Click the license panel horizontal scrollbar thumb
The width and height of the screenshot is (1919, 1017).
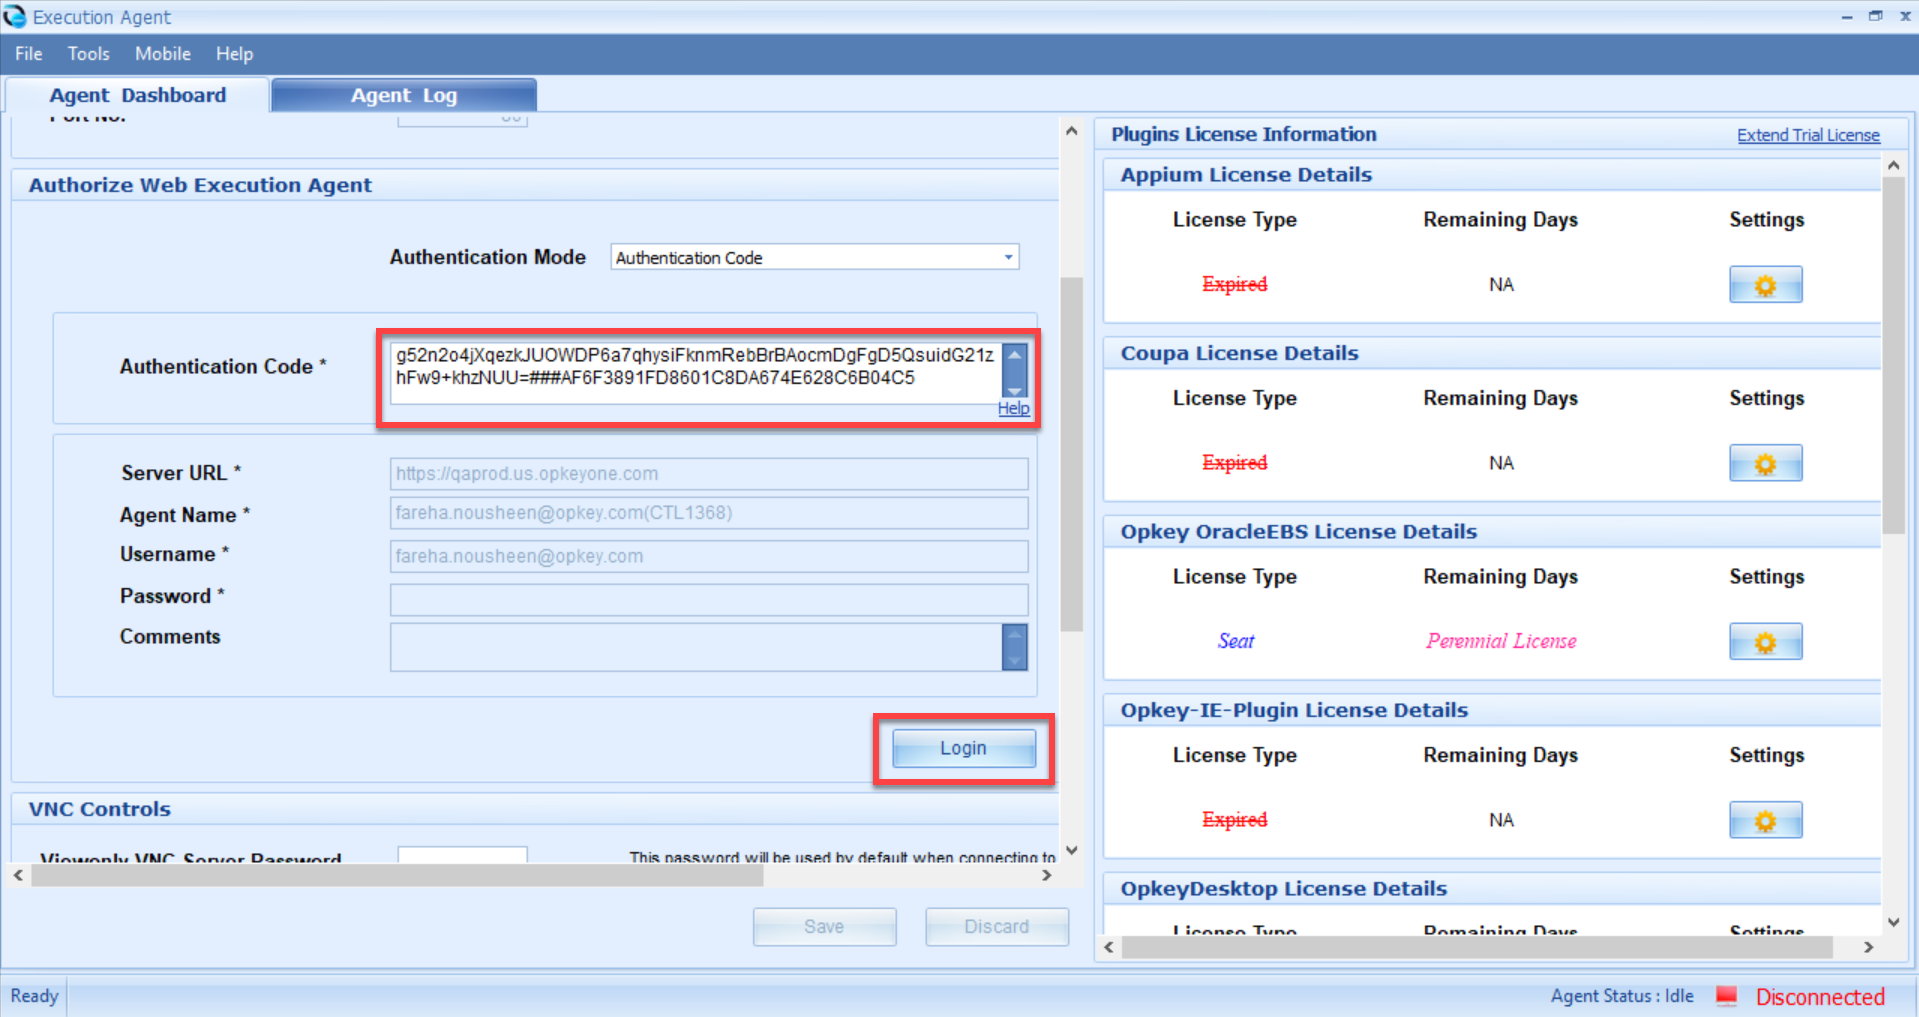pyautogui.click(x=1477, y=947)
